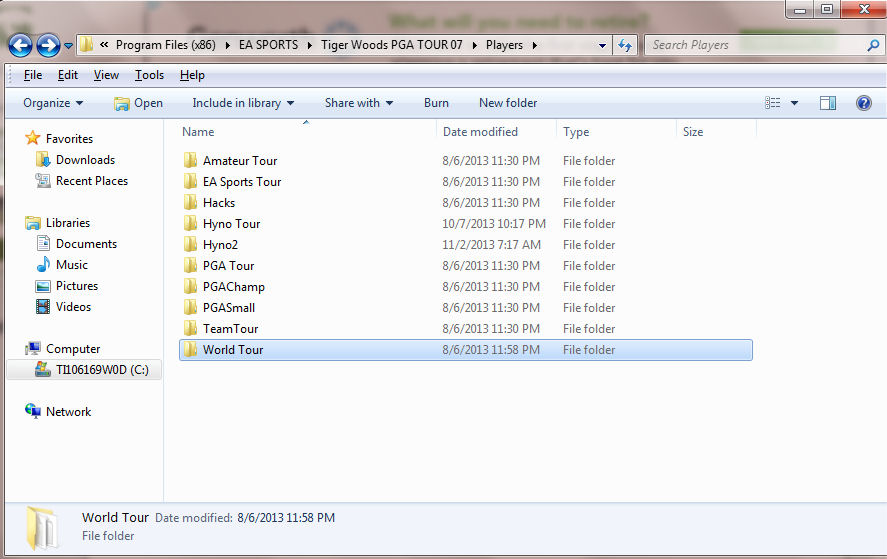Click the Search Players input field

click(755, 45)
